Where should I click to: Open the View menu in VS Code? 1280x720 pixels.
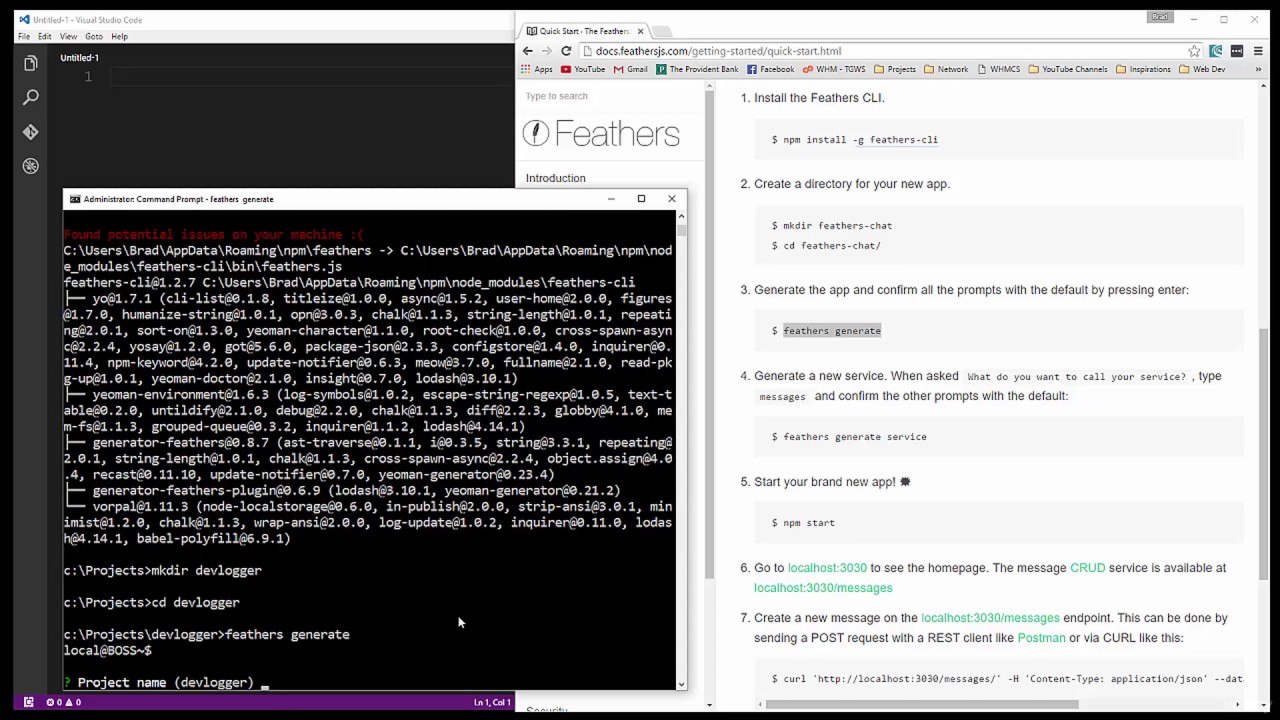(x=68, y=36)
